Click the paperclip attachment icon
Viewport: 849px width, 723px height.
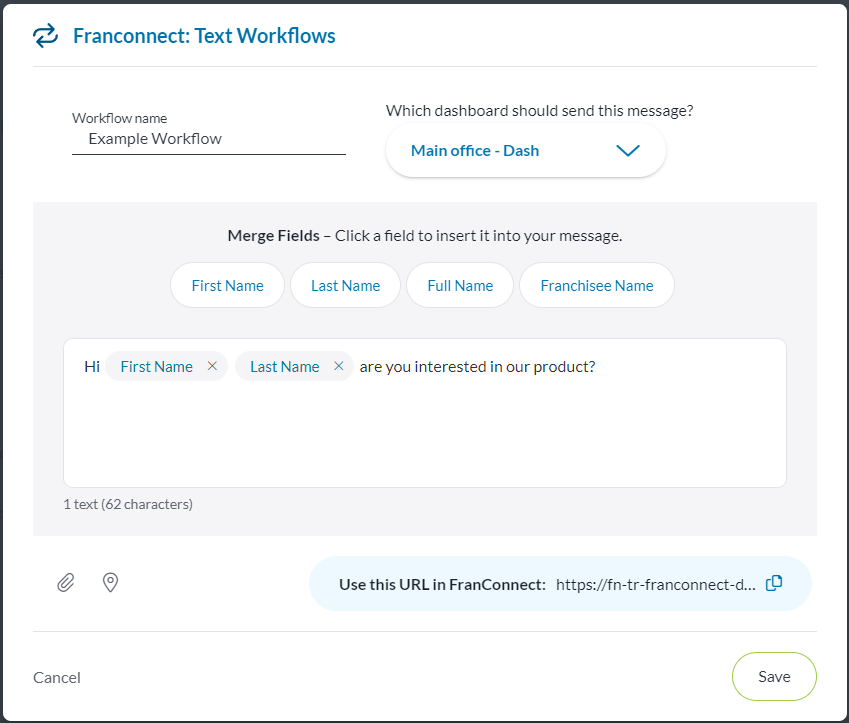pos(65,582)
